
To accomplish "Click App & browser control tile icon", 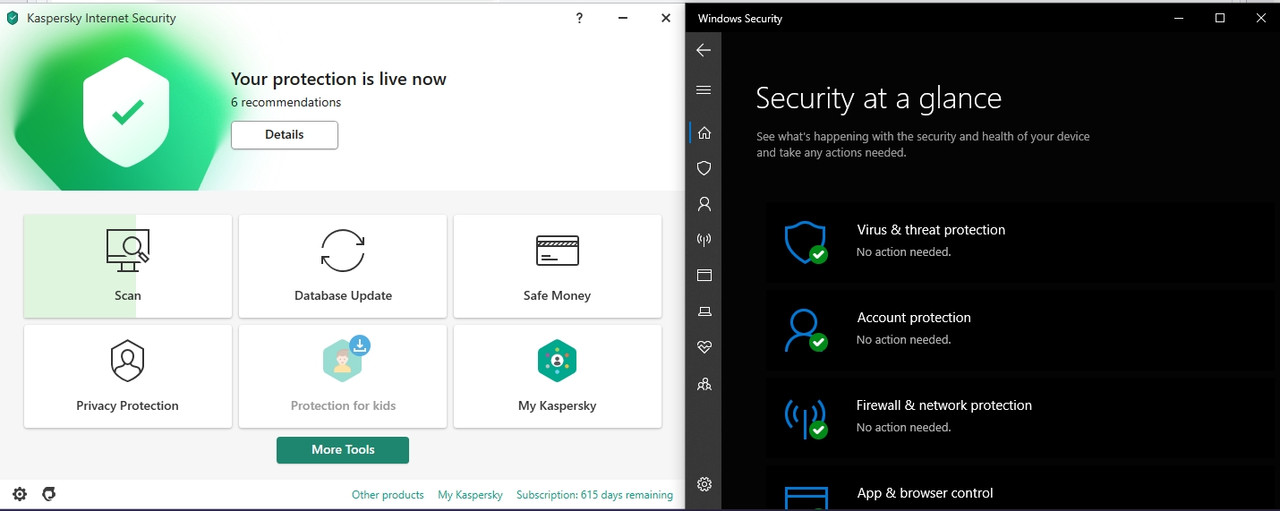I will (806, 498).
